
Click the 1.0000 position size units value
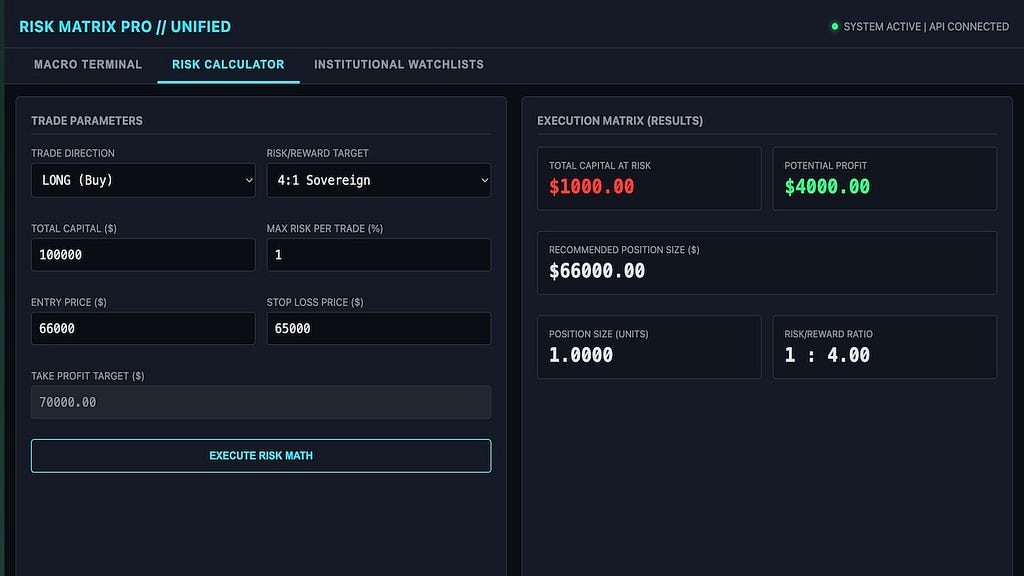pos(581,355)
